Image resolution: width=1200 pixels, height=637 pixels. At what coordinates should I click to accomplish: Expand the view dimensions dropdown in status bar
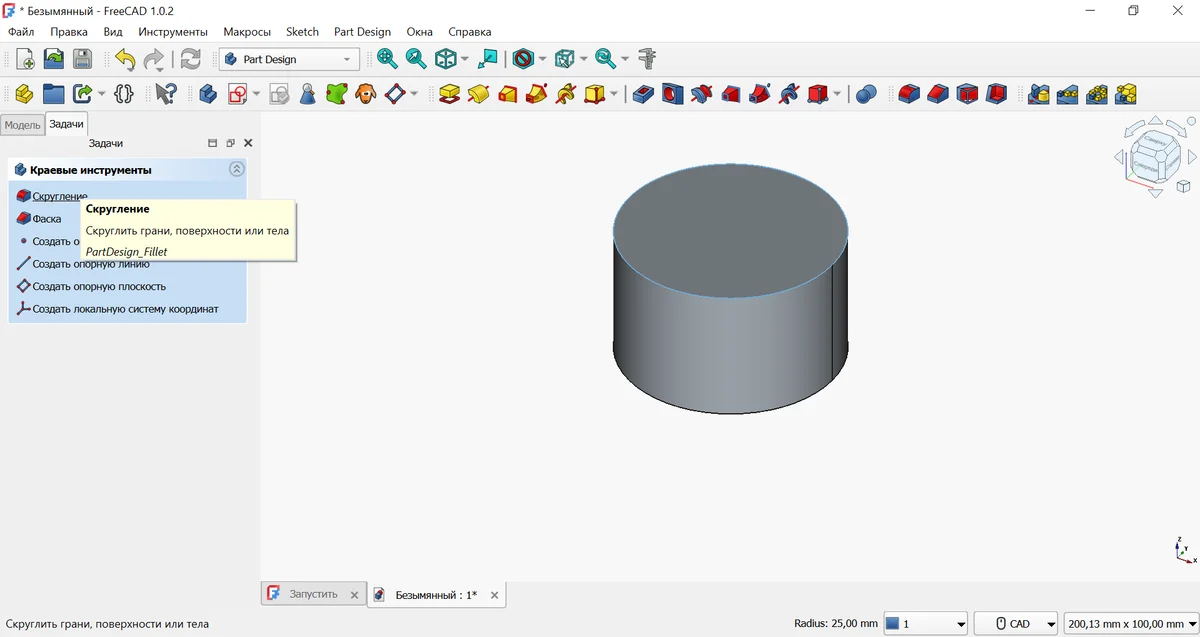point(1130,623)
